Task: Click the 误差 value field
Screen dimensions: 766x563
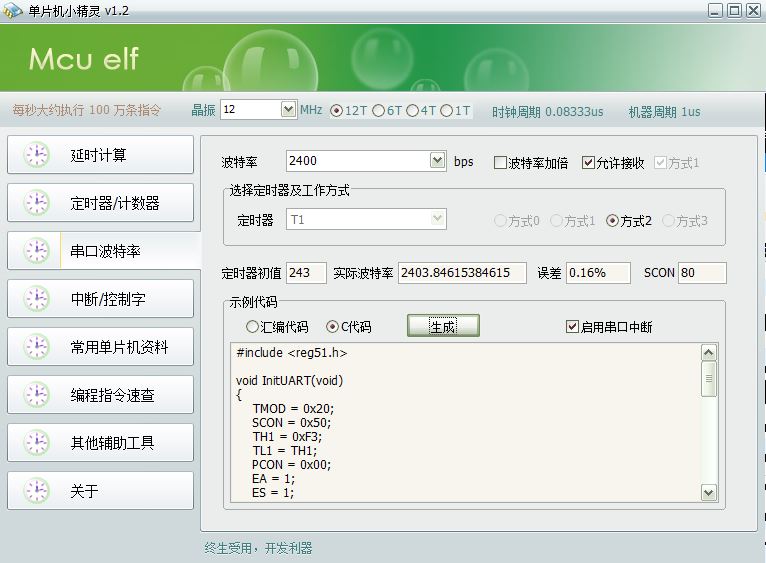Action: tap(598, 273)
